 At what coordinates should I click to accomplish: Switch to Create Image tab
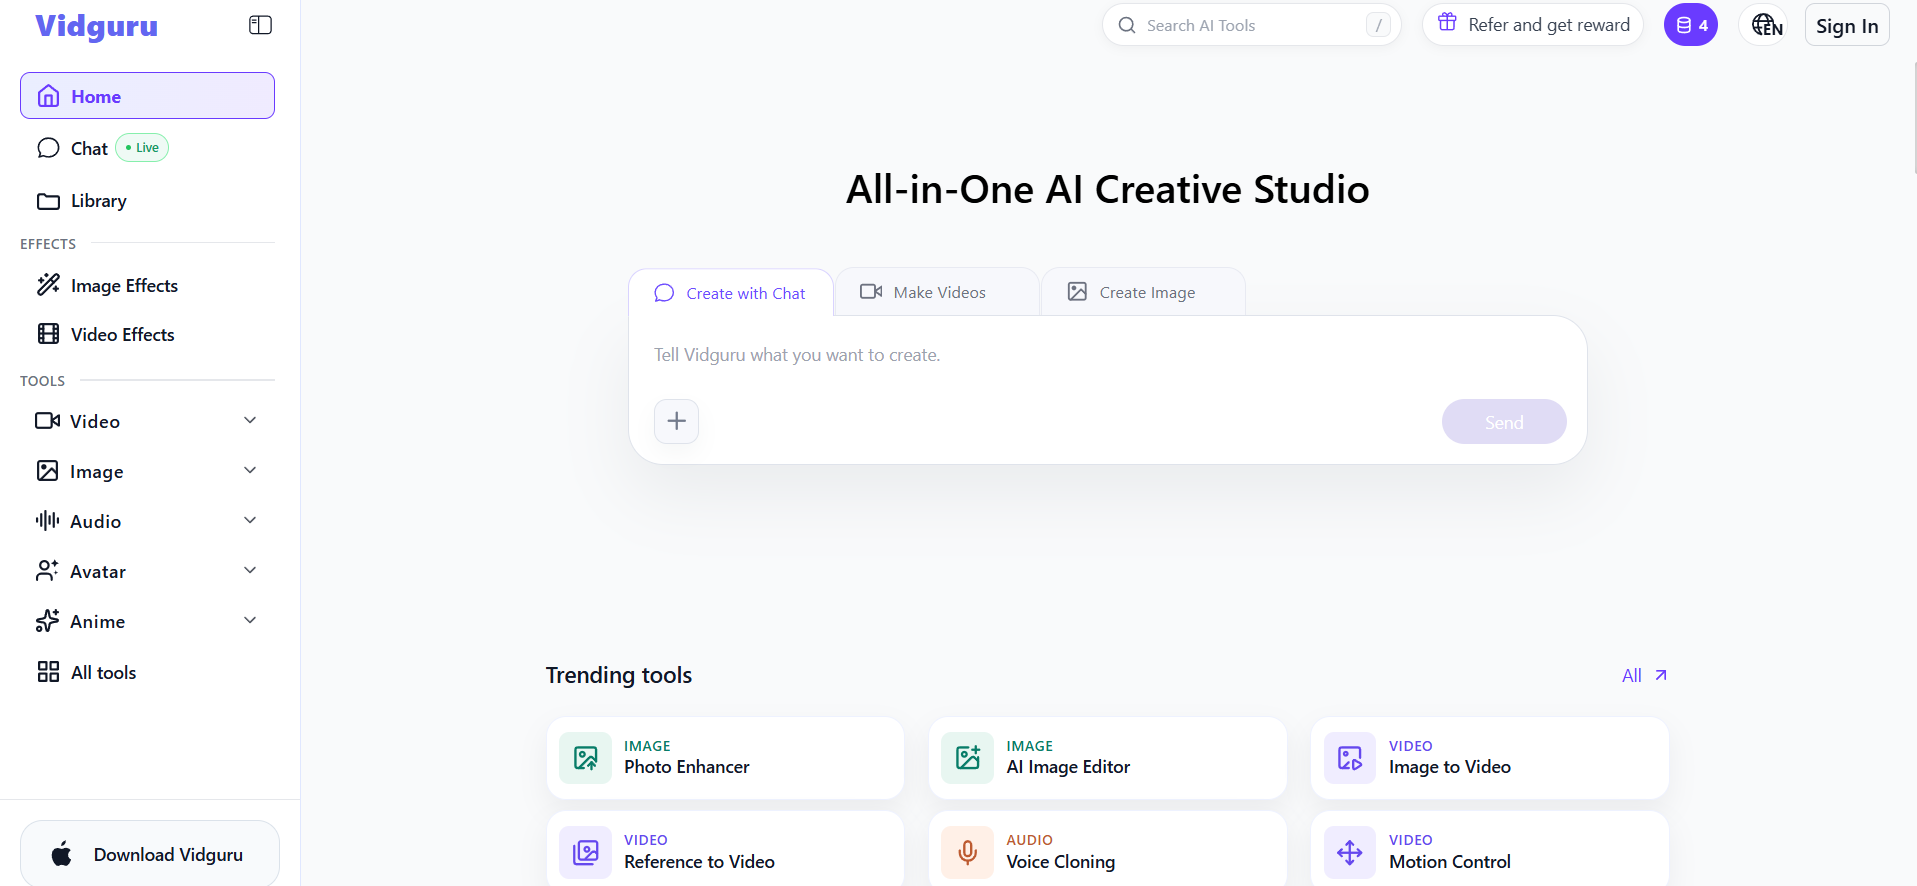coord(1143,292)
